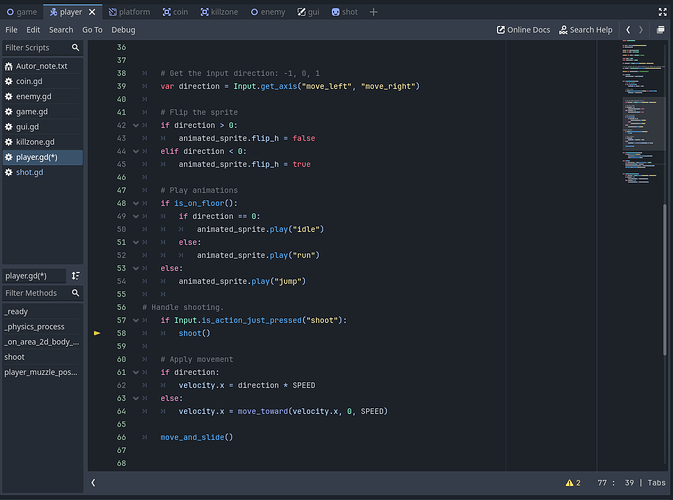This screenshot has height=500, width=673.
Task: Open shot.gd script
Action: 42,172
